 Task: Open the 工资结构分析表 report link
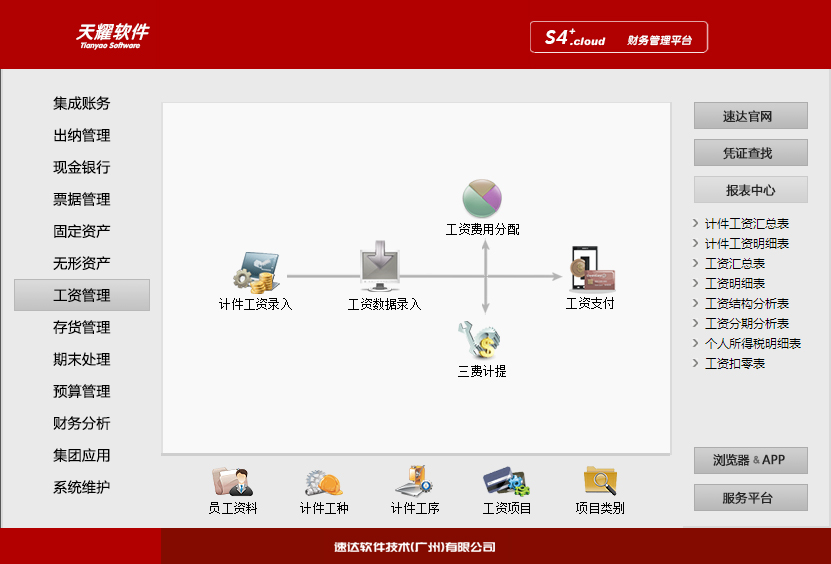coord(746,304)
